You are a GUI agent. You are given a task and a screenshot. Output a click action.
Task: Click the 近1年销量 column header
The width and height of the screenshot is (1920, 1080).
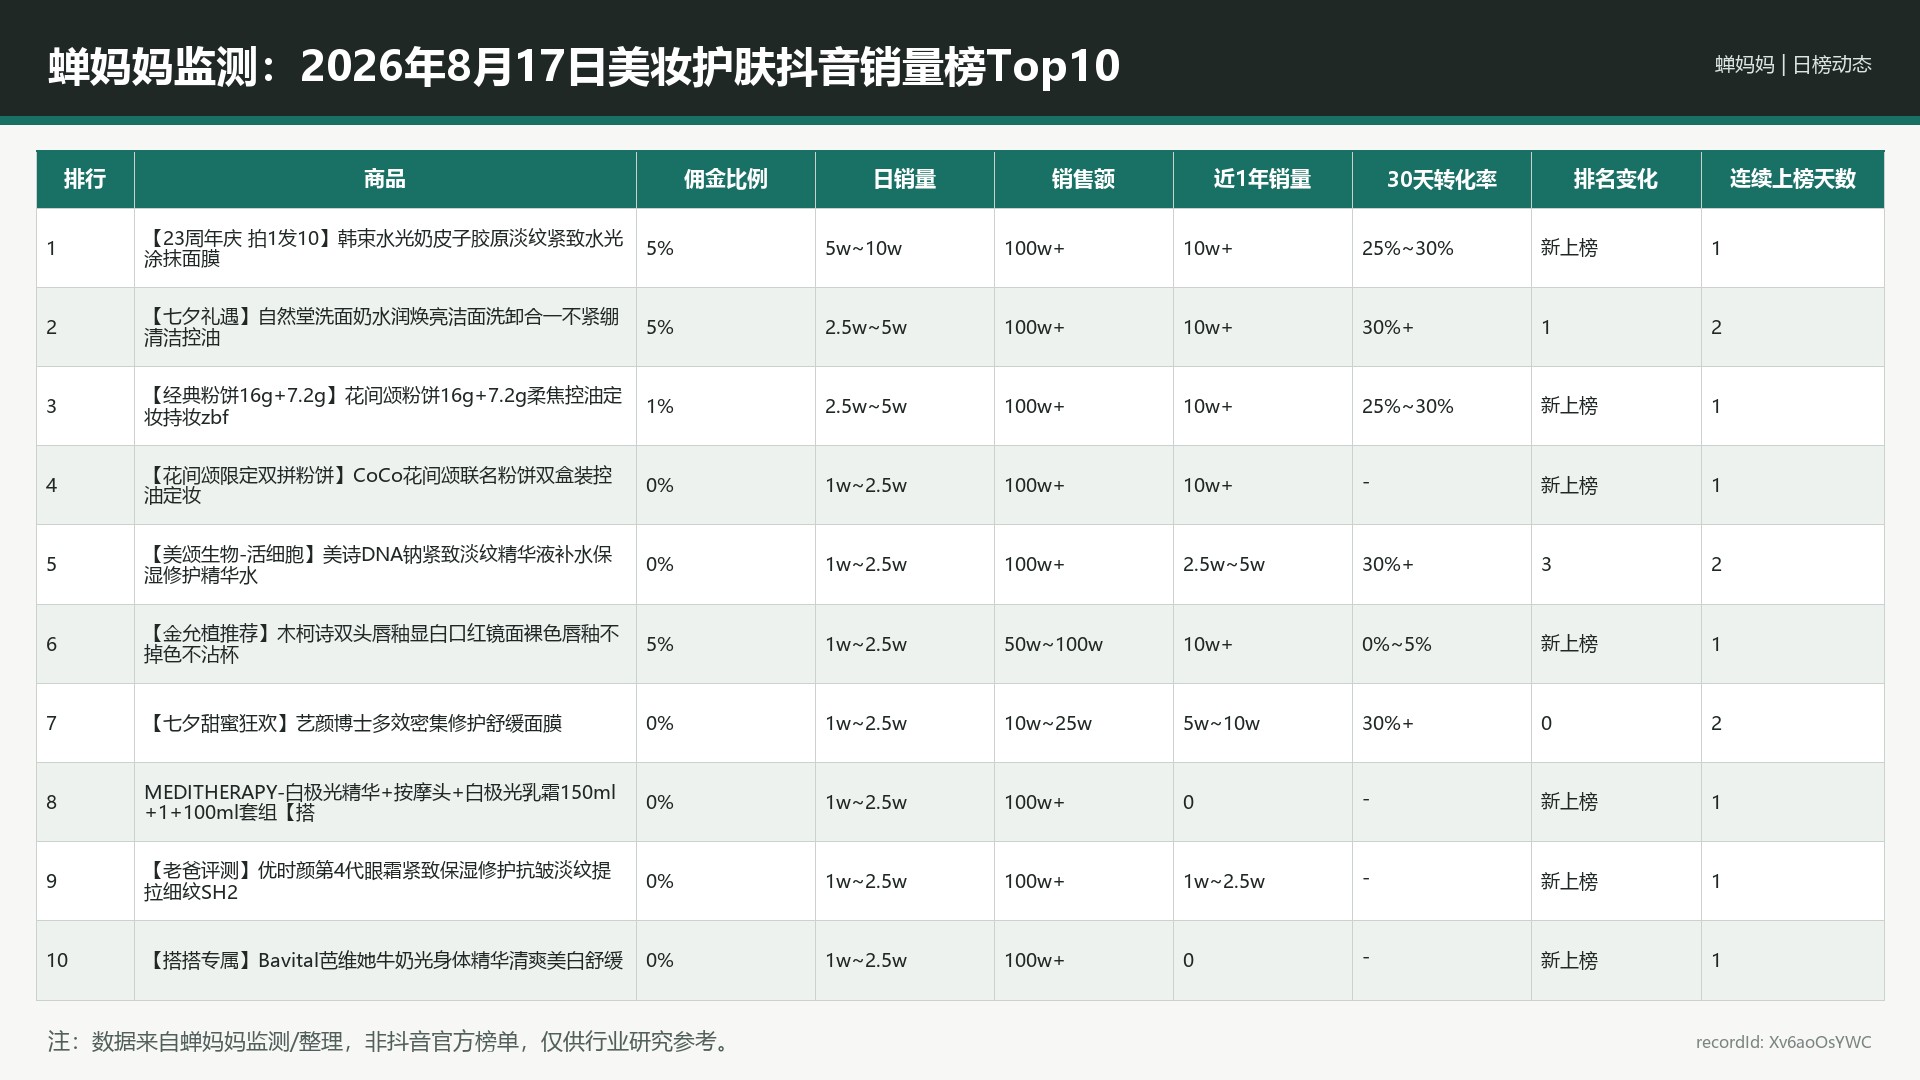1263,179
